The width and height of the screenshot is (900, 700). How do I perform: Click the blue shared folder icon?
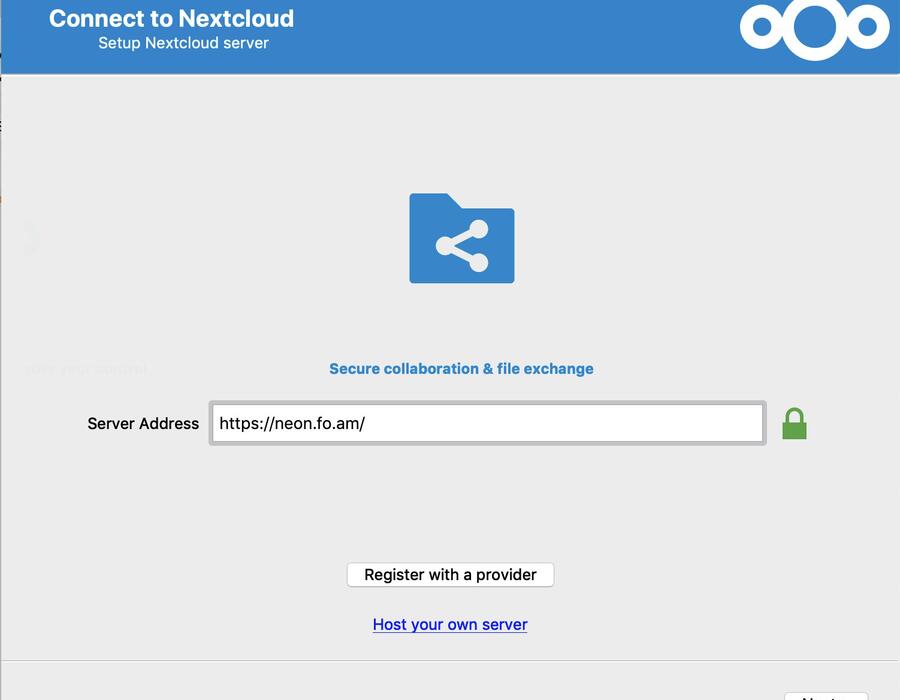pos(461,238)
